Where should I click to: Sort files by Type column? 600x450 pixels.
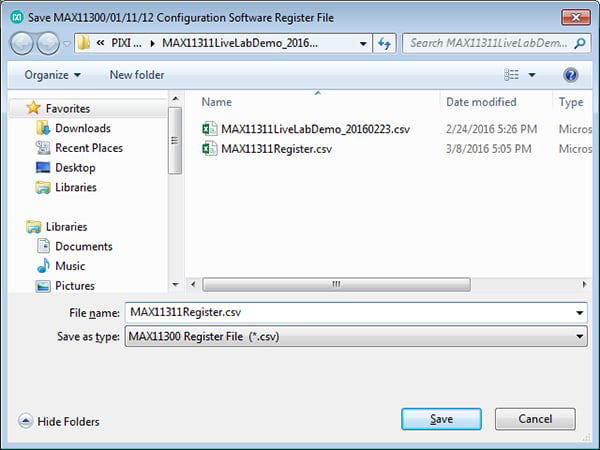pos(571,102)
